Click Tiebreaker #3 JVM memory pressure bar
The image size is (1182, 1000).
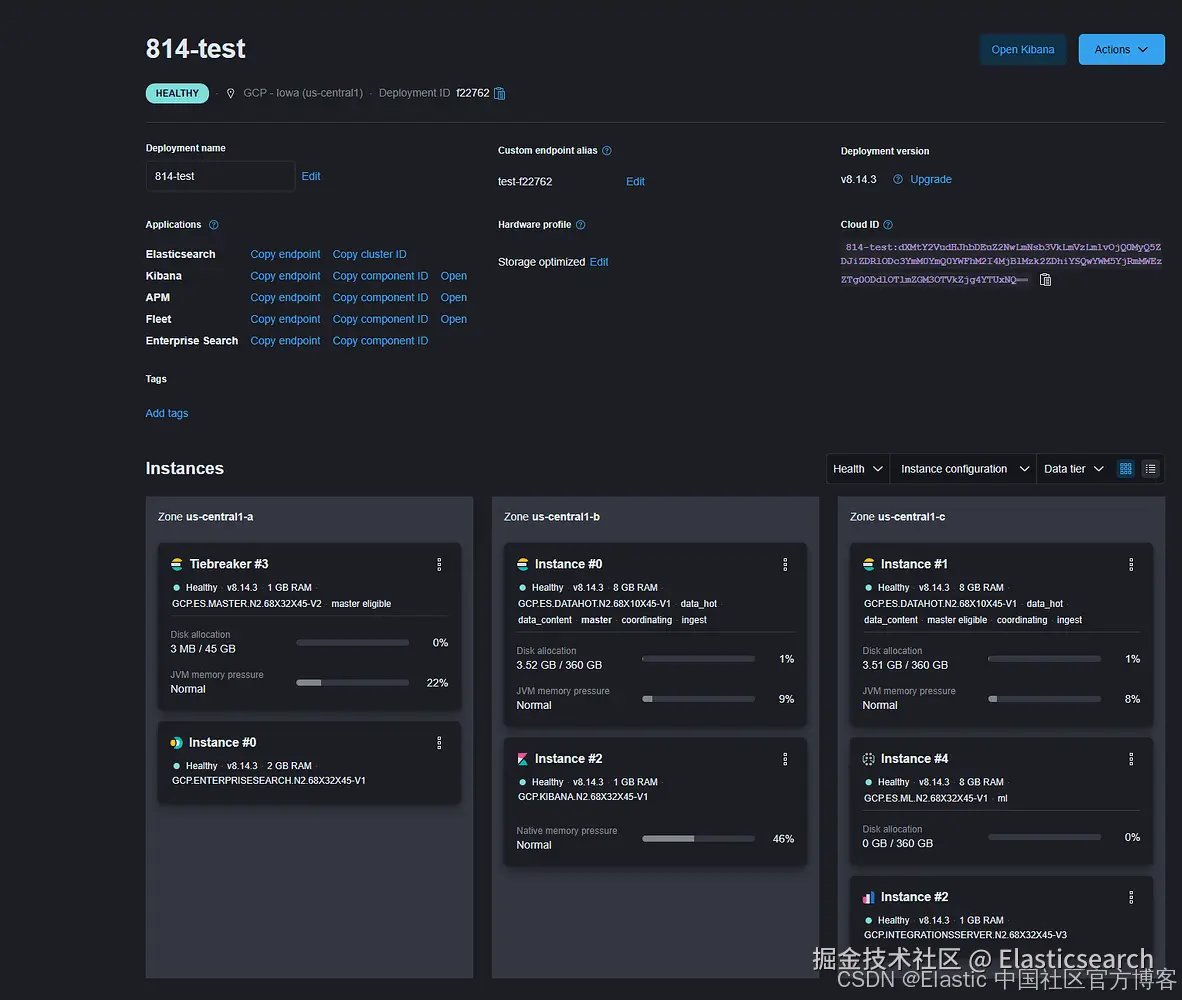352,683
